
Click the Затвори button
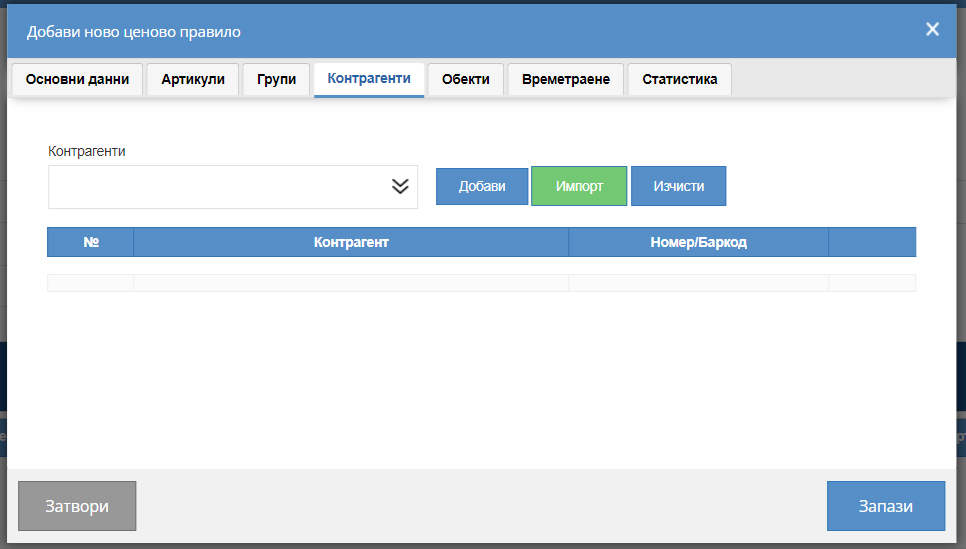(77, 506)
